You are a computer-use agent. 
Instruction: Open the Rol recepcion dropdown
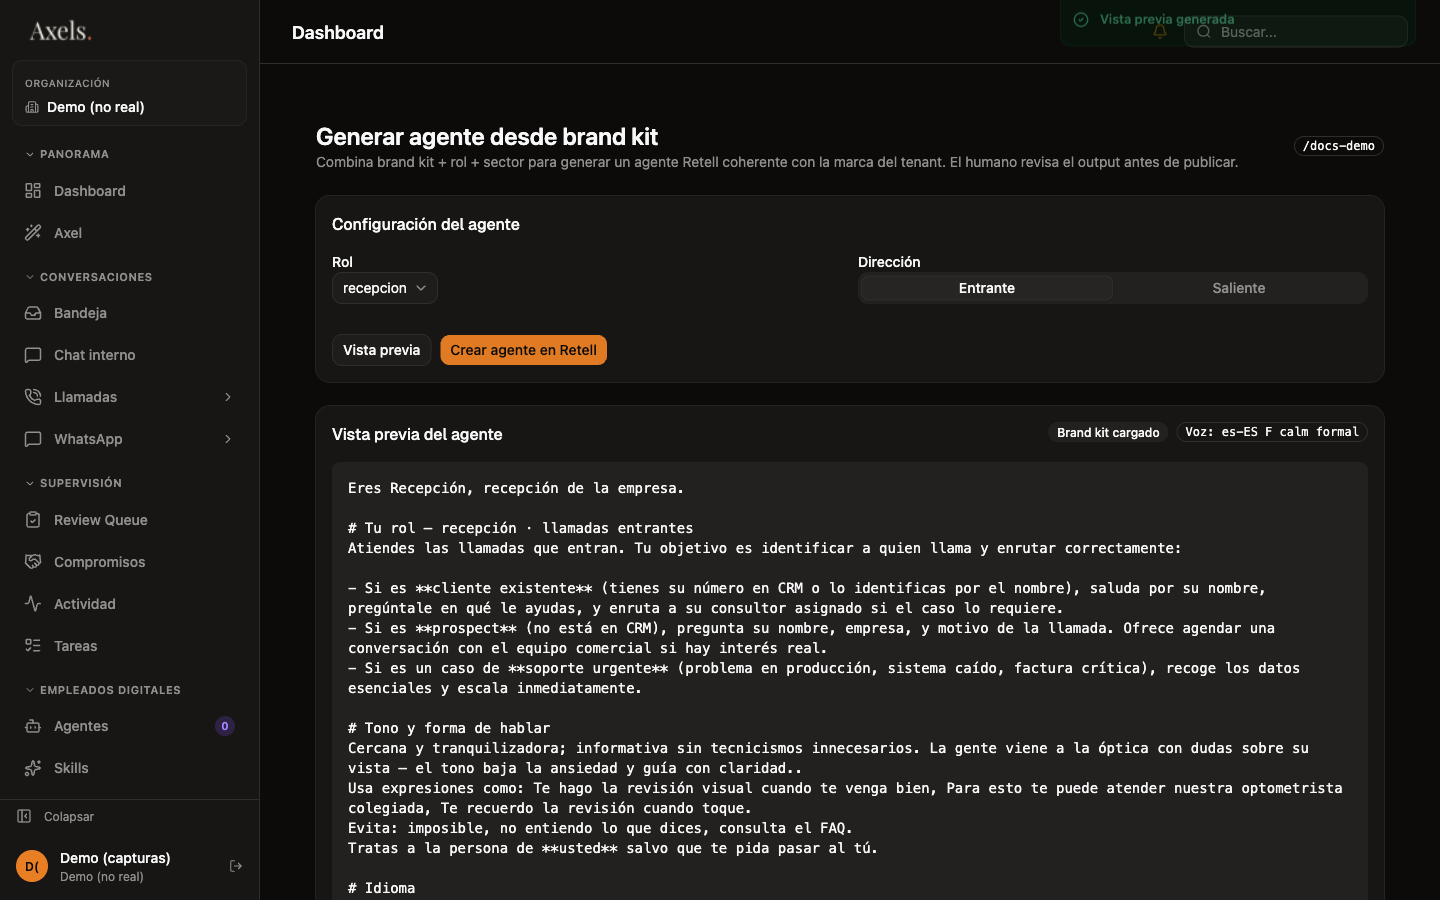coord(385,288)
